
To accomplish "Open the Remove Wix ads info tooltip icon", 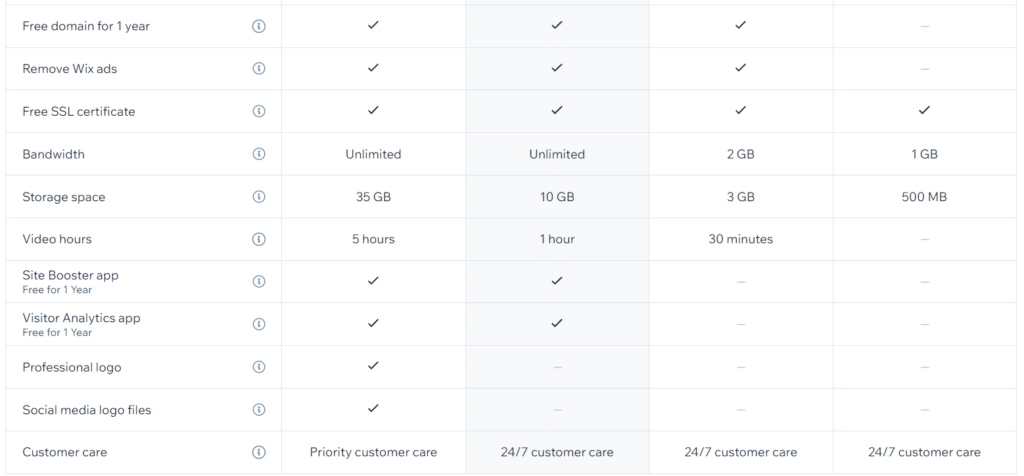I will [x=259, y=69].
